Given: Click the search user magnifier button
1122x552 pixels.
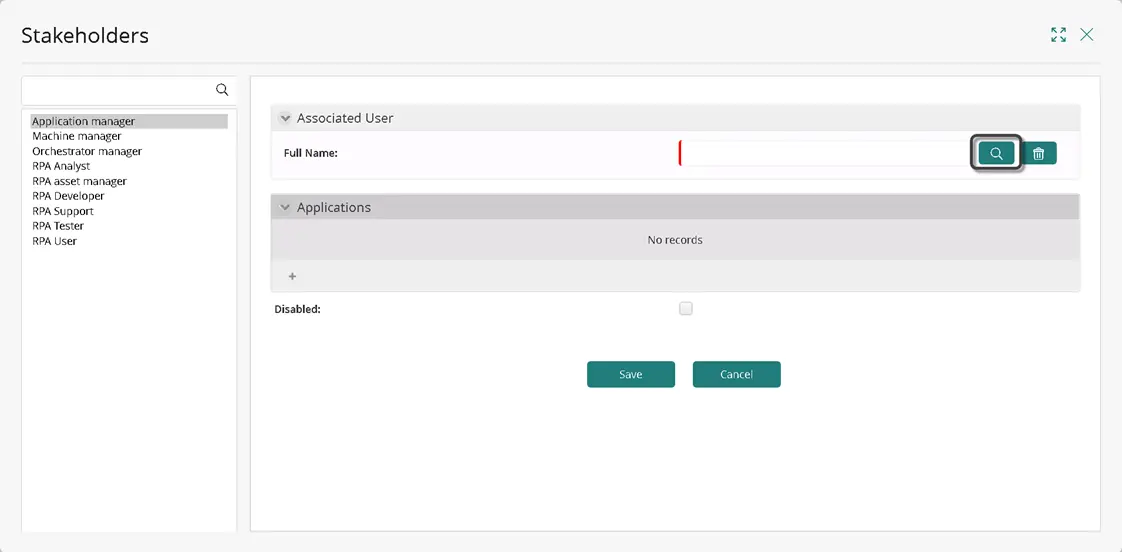Looking at the screenshot, I should [x=996, y=153].
